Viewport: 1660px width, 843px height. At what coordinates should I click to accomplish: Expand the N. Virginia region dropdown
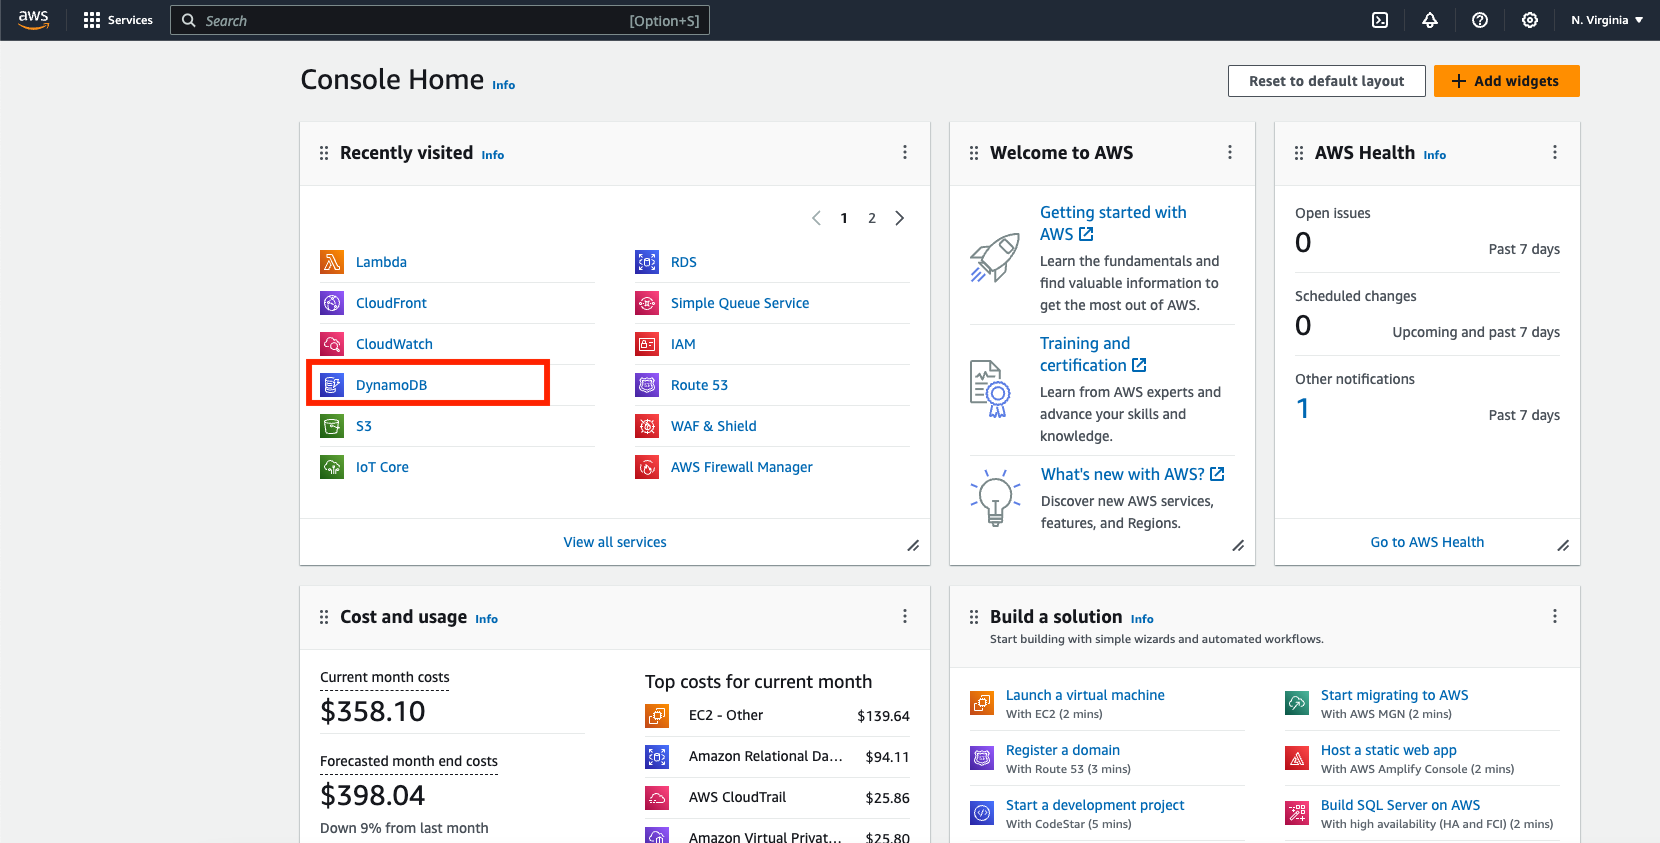(1607, 20)
